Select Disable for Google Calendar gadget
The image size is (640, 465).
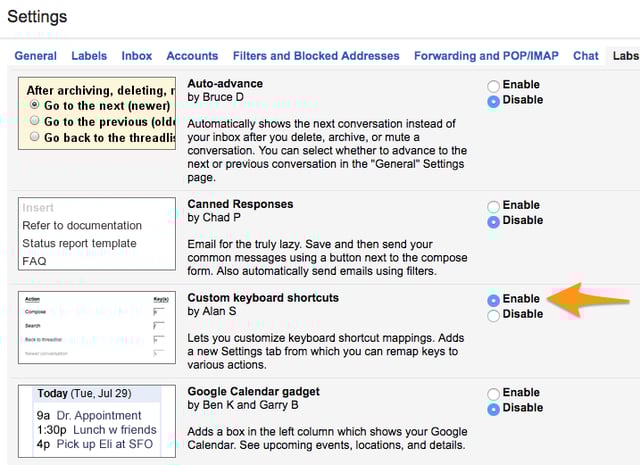(x=493, y=409)
